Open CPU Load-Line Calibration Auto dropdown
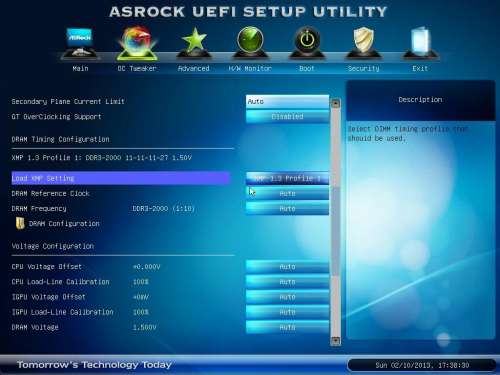 (x=287, y=282)
